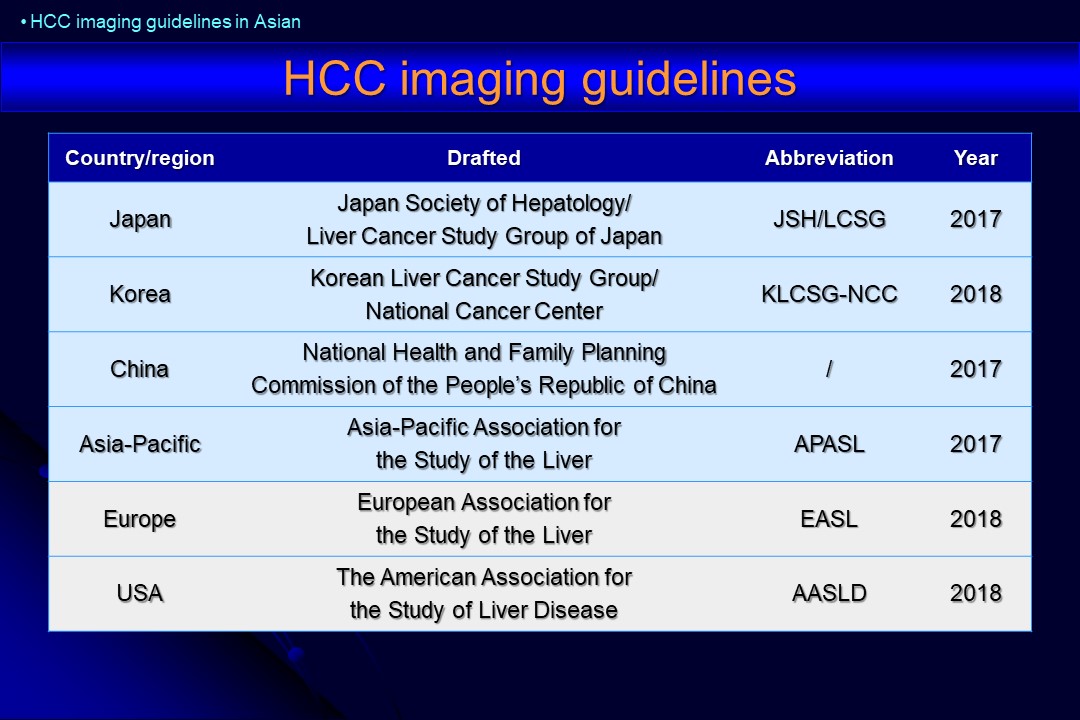1080x720 pixels.
Task: Select the 'China' country cell
Action: pos(140,369)
